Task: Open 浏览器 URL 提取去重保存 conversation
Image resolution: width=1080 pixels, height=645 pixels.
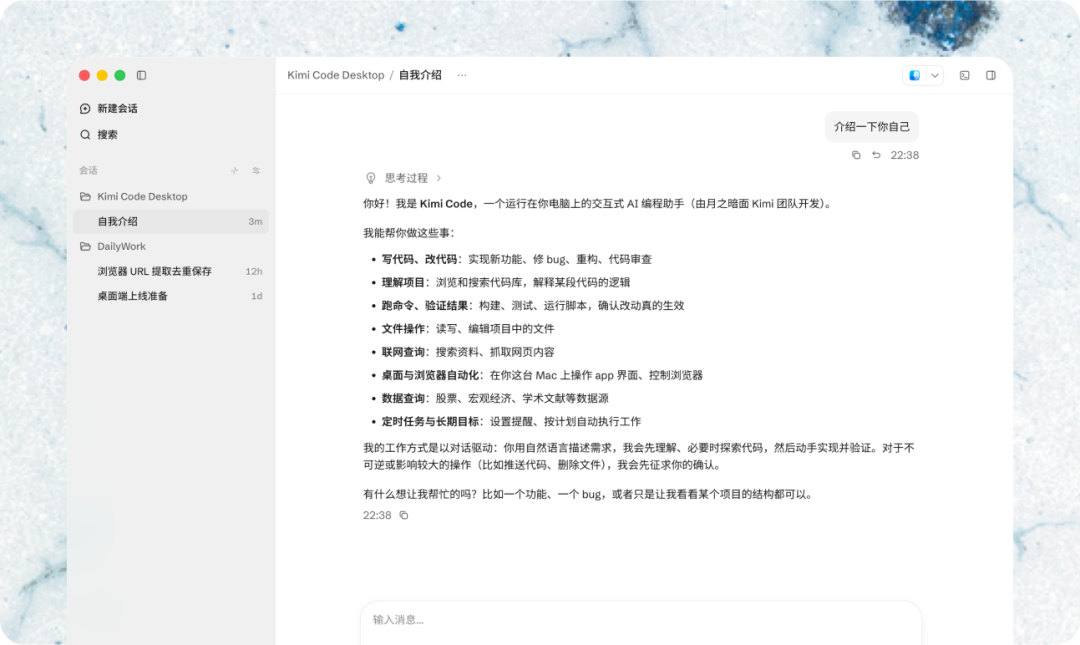Action: [x=171, y=271]
